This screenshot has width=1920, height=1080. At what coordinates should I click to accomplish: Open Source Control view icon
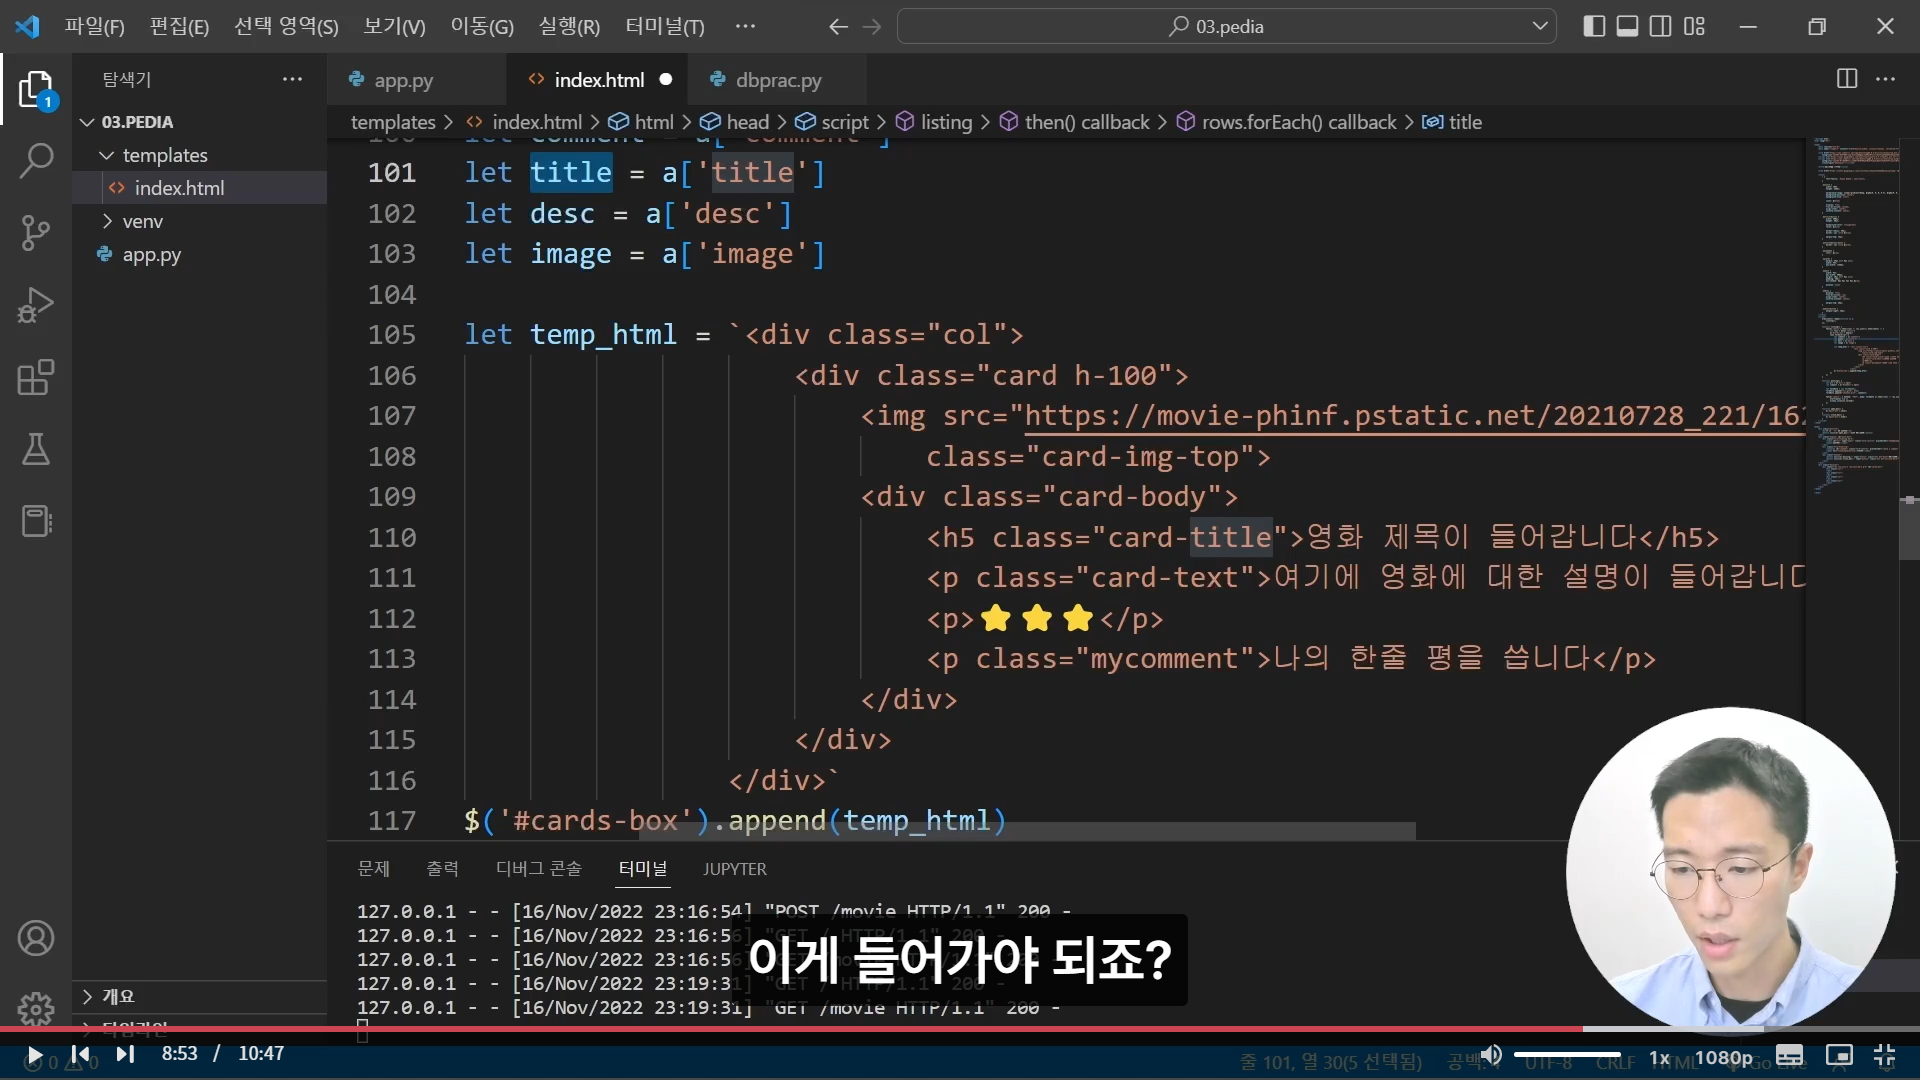[36, 233]
